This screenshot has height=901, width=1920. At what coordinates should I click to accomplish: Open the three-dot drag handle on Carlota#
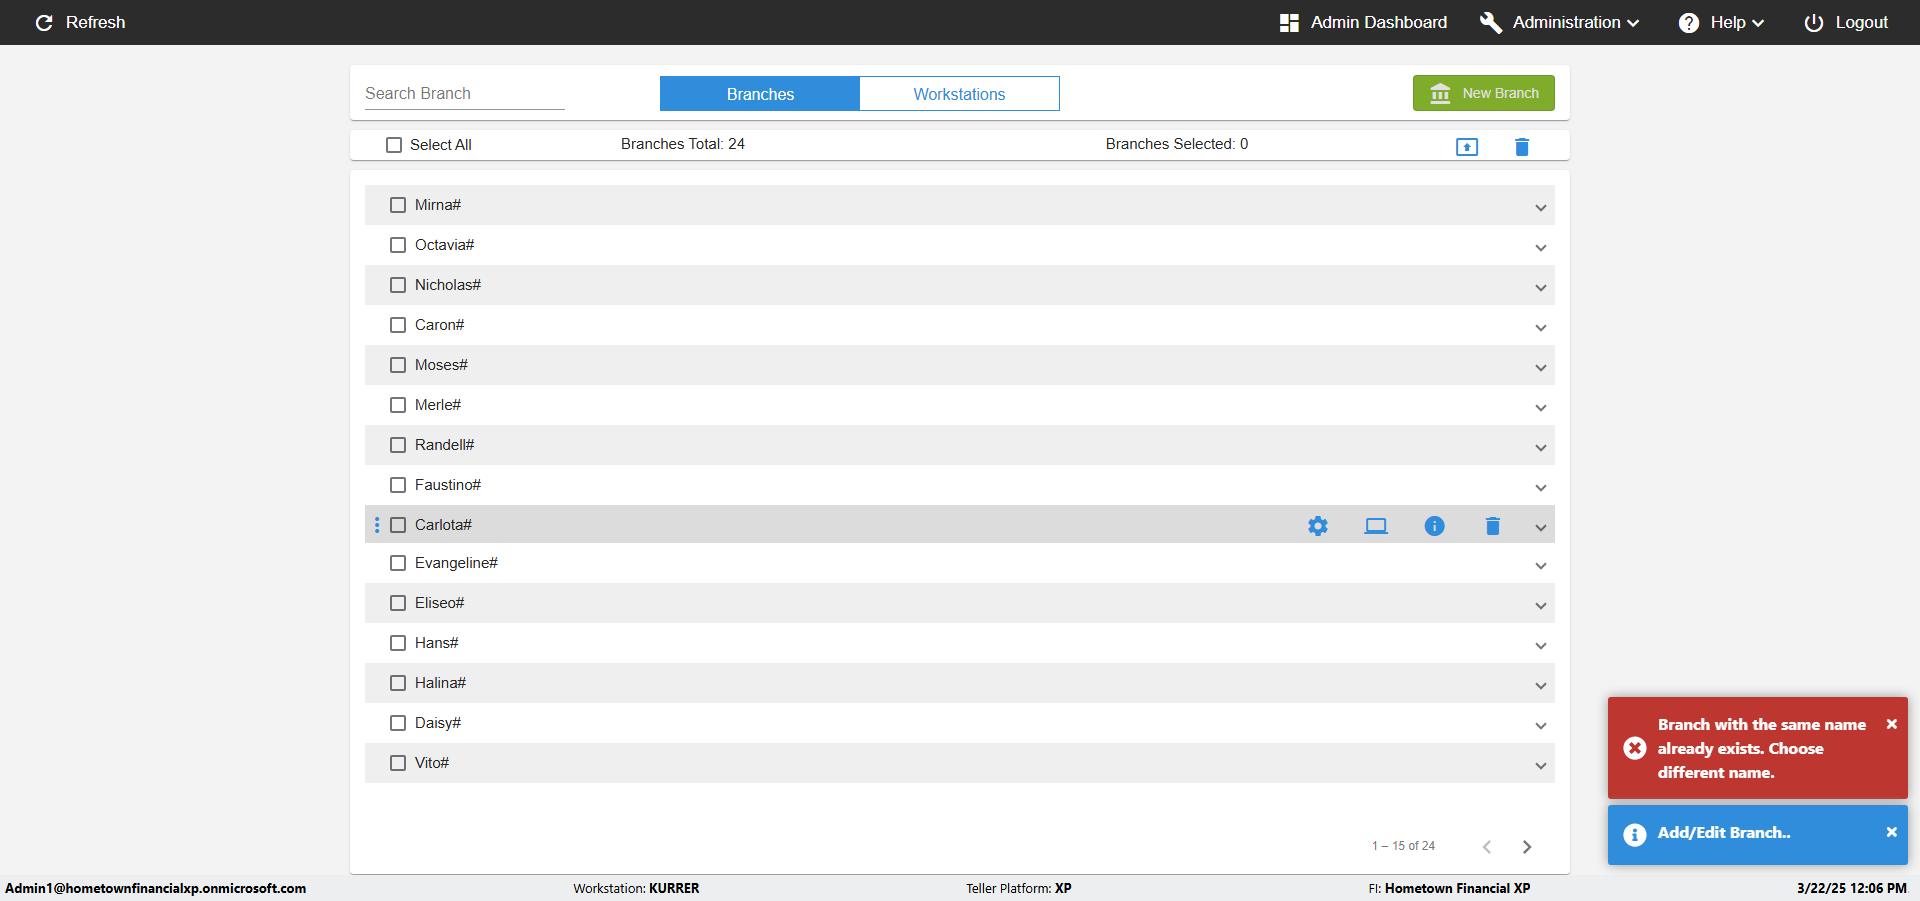(x=377, y=525)
